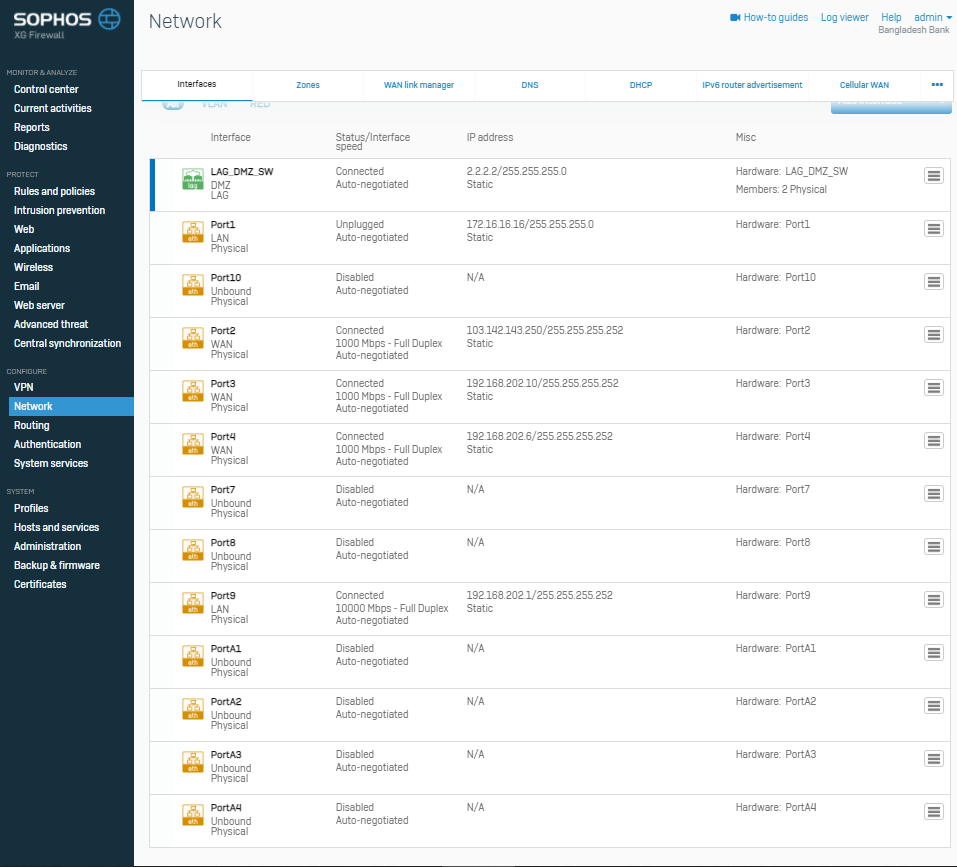
Task: Open Current activities in the sidebar
Action: [x=53, y=108]
